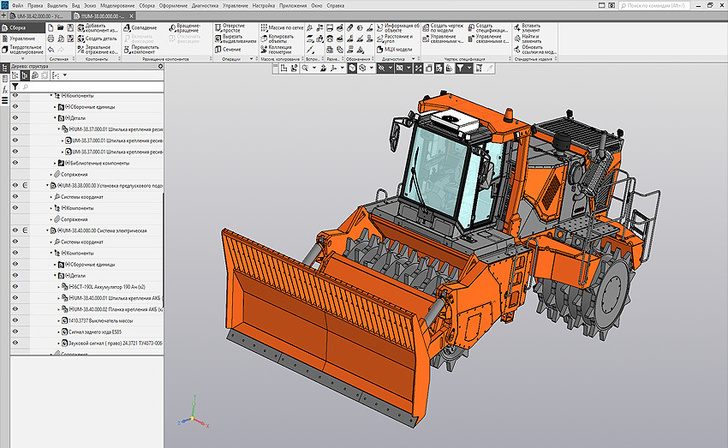Viewport: 728px width, 448px height.
Task: Click МЦХ модели tool
Action: point(395,49)
